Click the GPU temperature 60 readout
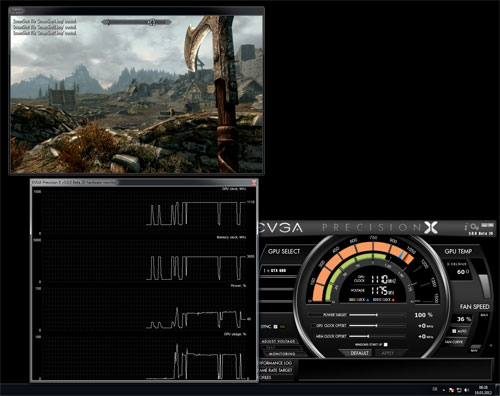This screenshot has height=396, width=500. [x=463, y=272]
